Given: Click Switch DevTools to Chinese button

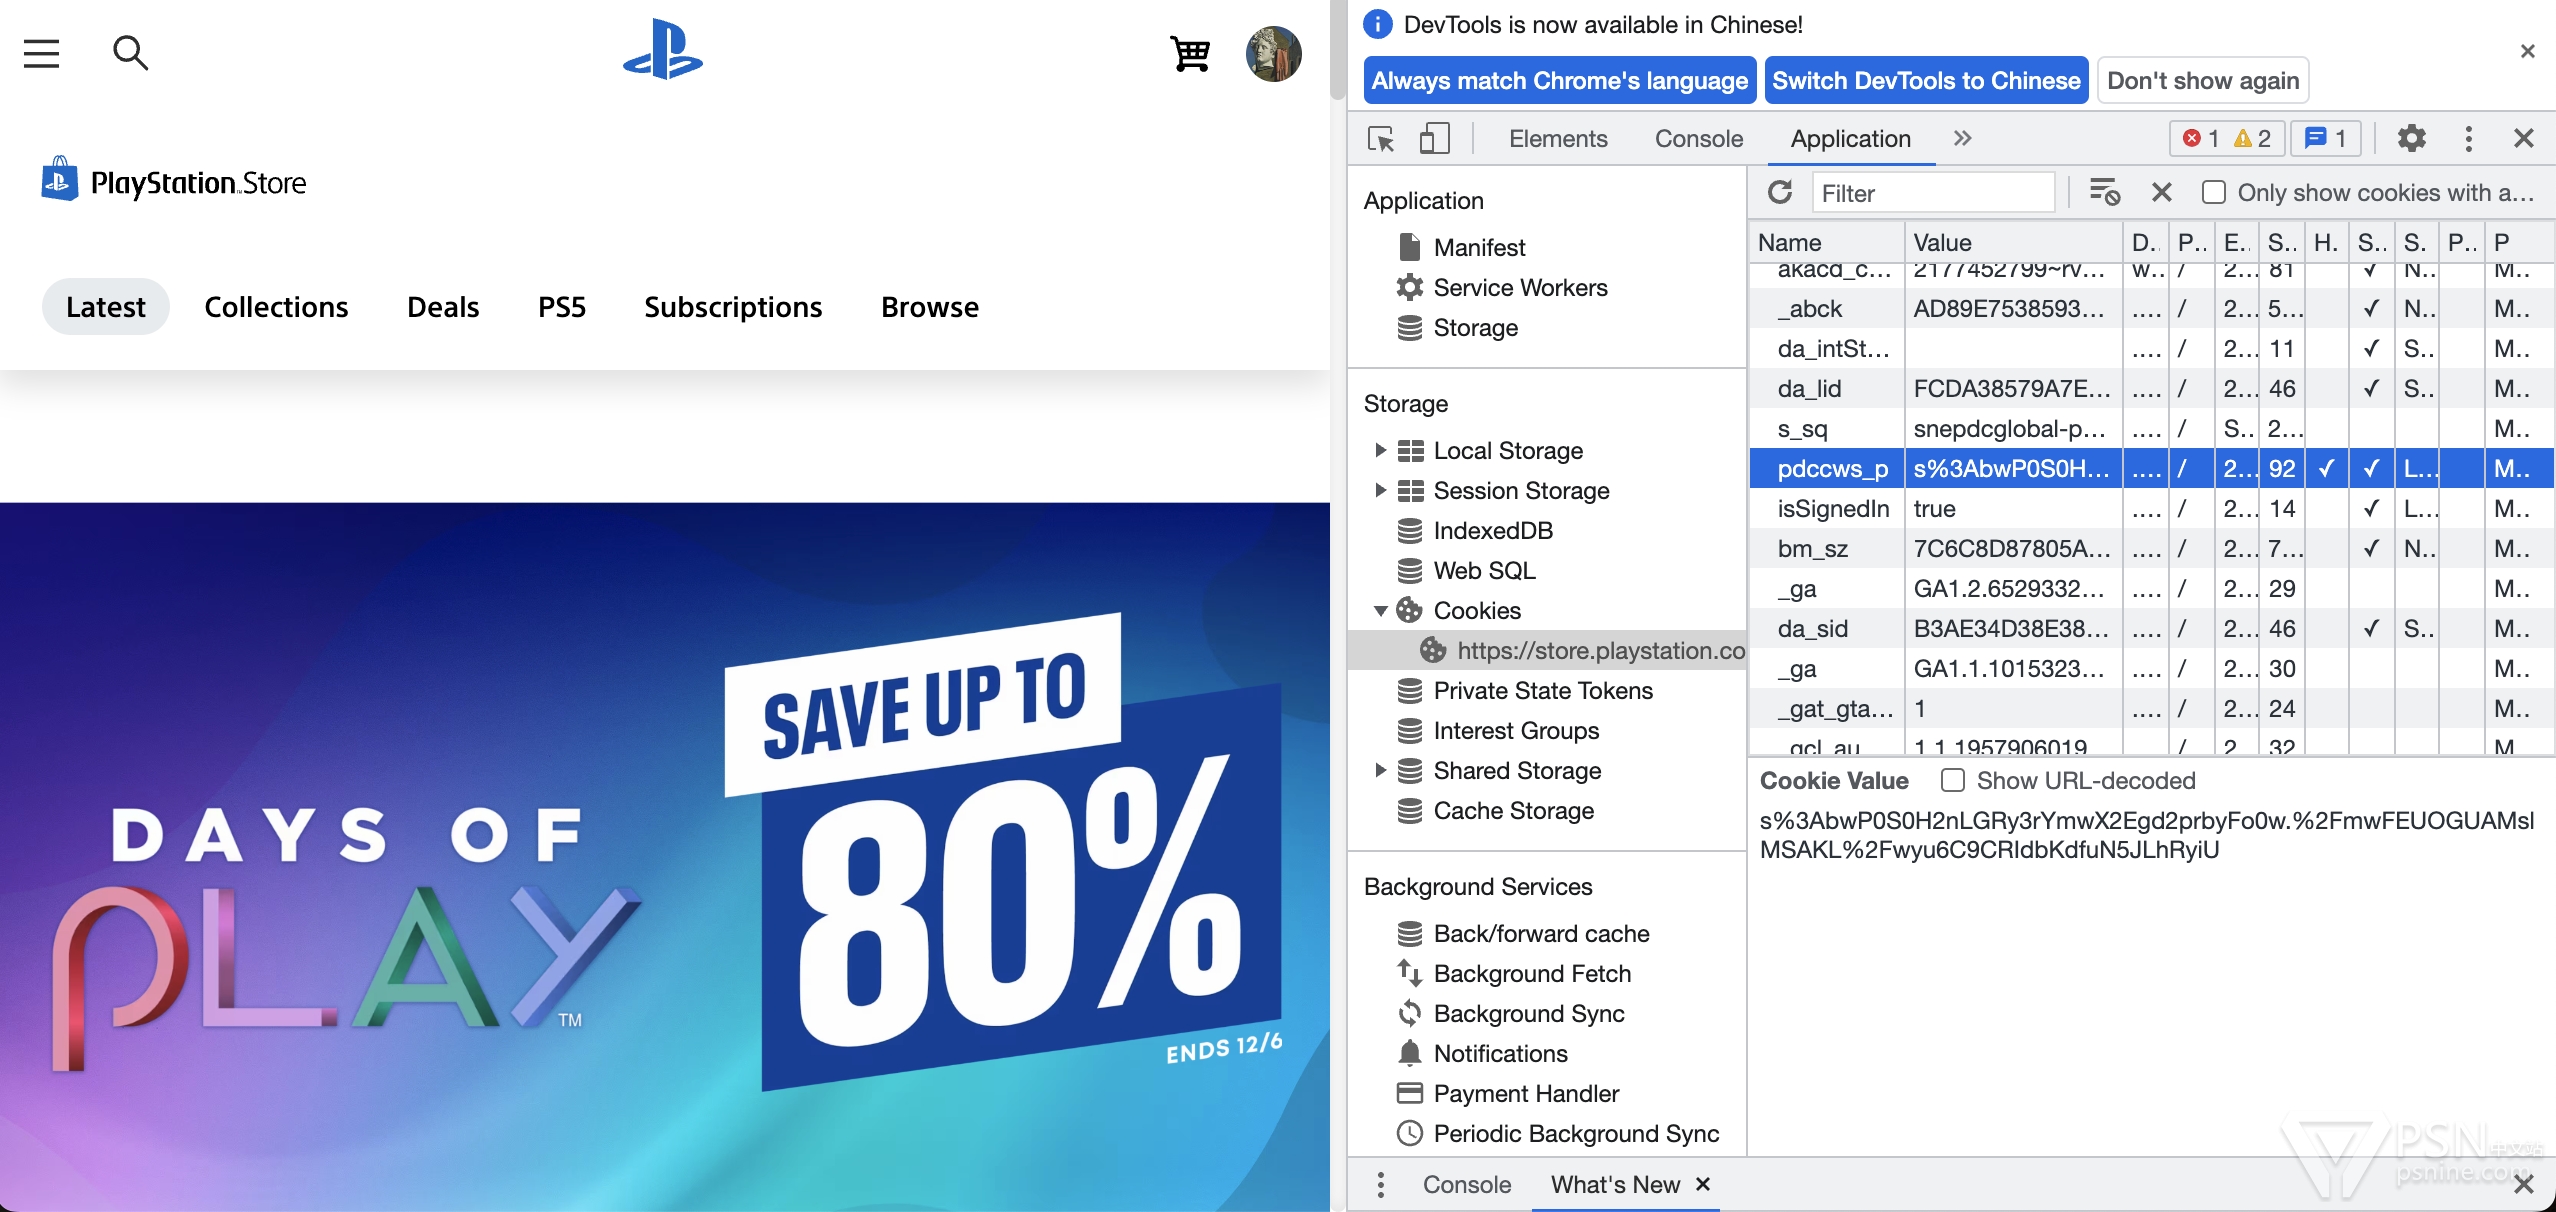Looking at the screenshot, I should (1926, 80).
